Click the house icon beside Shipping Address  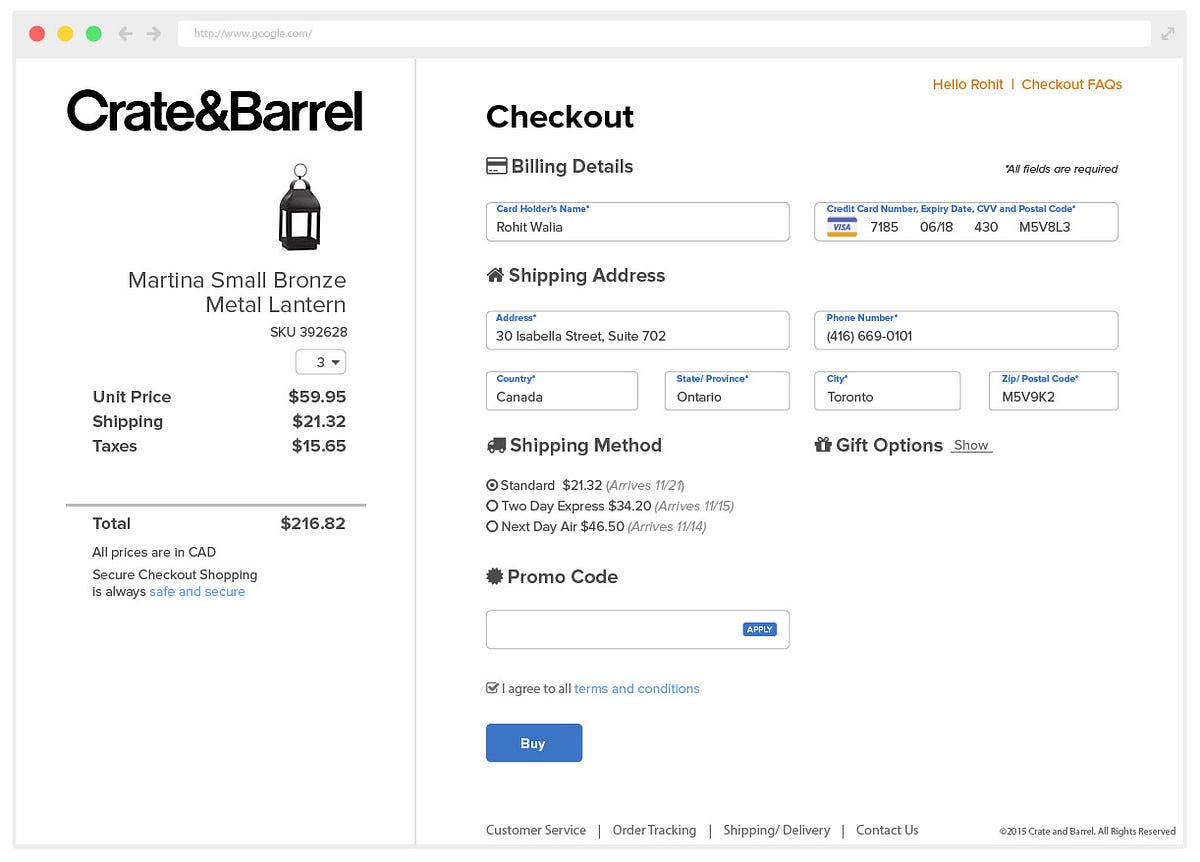point(495,275)
